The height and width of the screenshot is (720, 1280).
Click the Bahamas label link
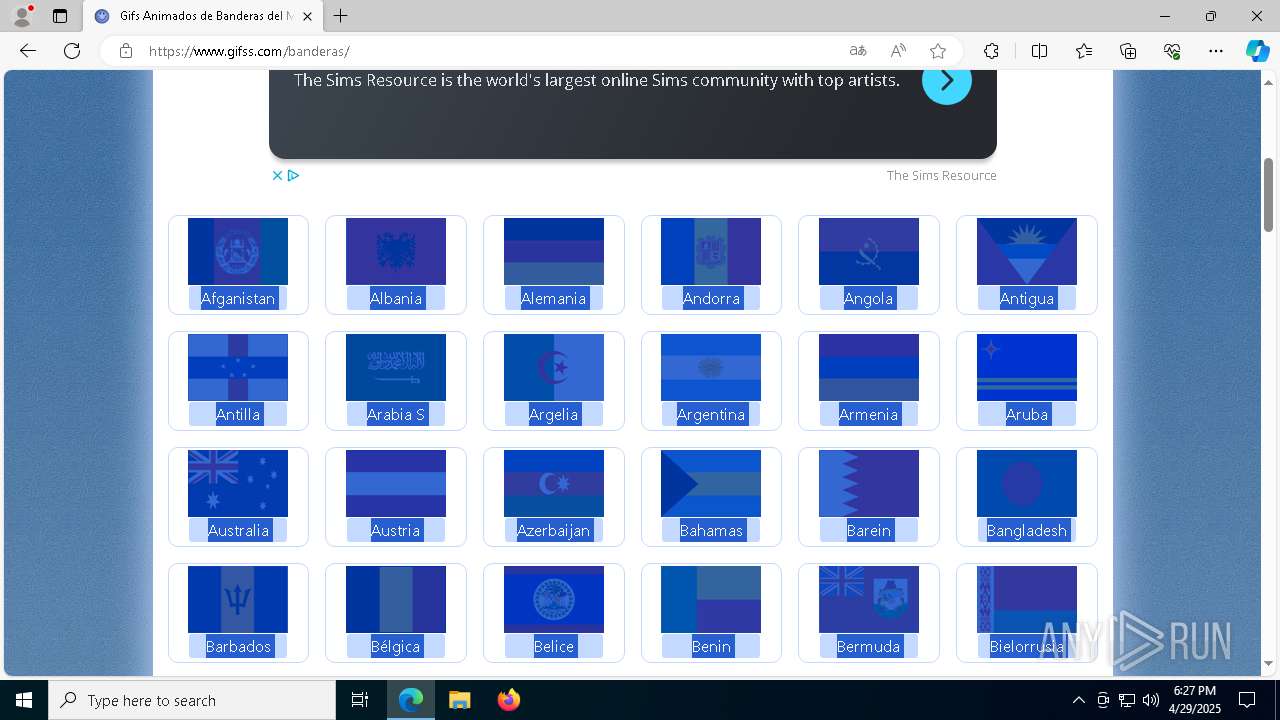[x=711, y=530]
